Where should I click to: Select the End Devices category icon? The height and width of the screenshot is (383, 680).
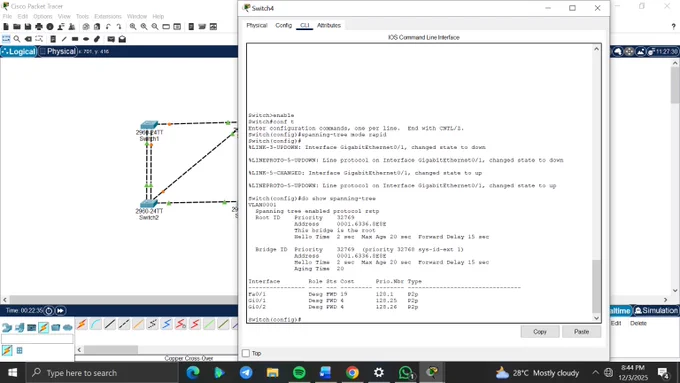(20, 327)
